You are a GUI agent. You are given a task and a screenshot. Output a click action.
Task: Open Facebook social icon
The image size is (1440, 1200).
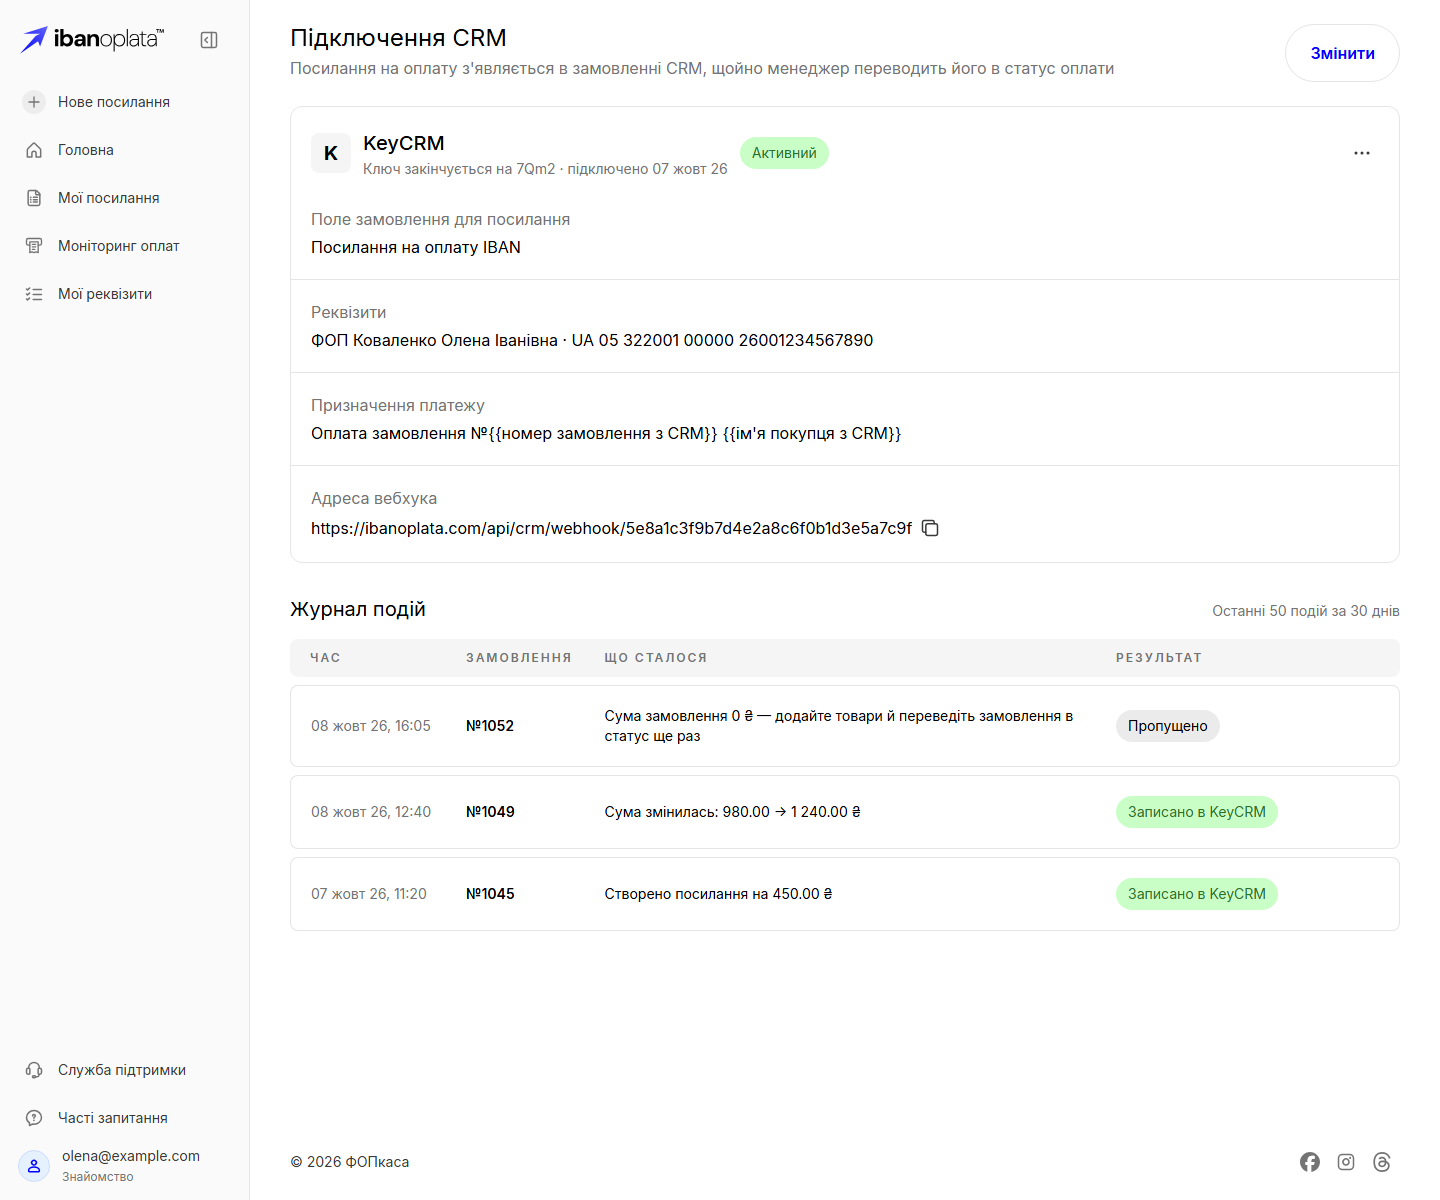1310,1162
